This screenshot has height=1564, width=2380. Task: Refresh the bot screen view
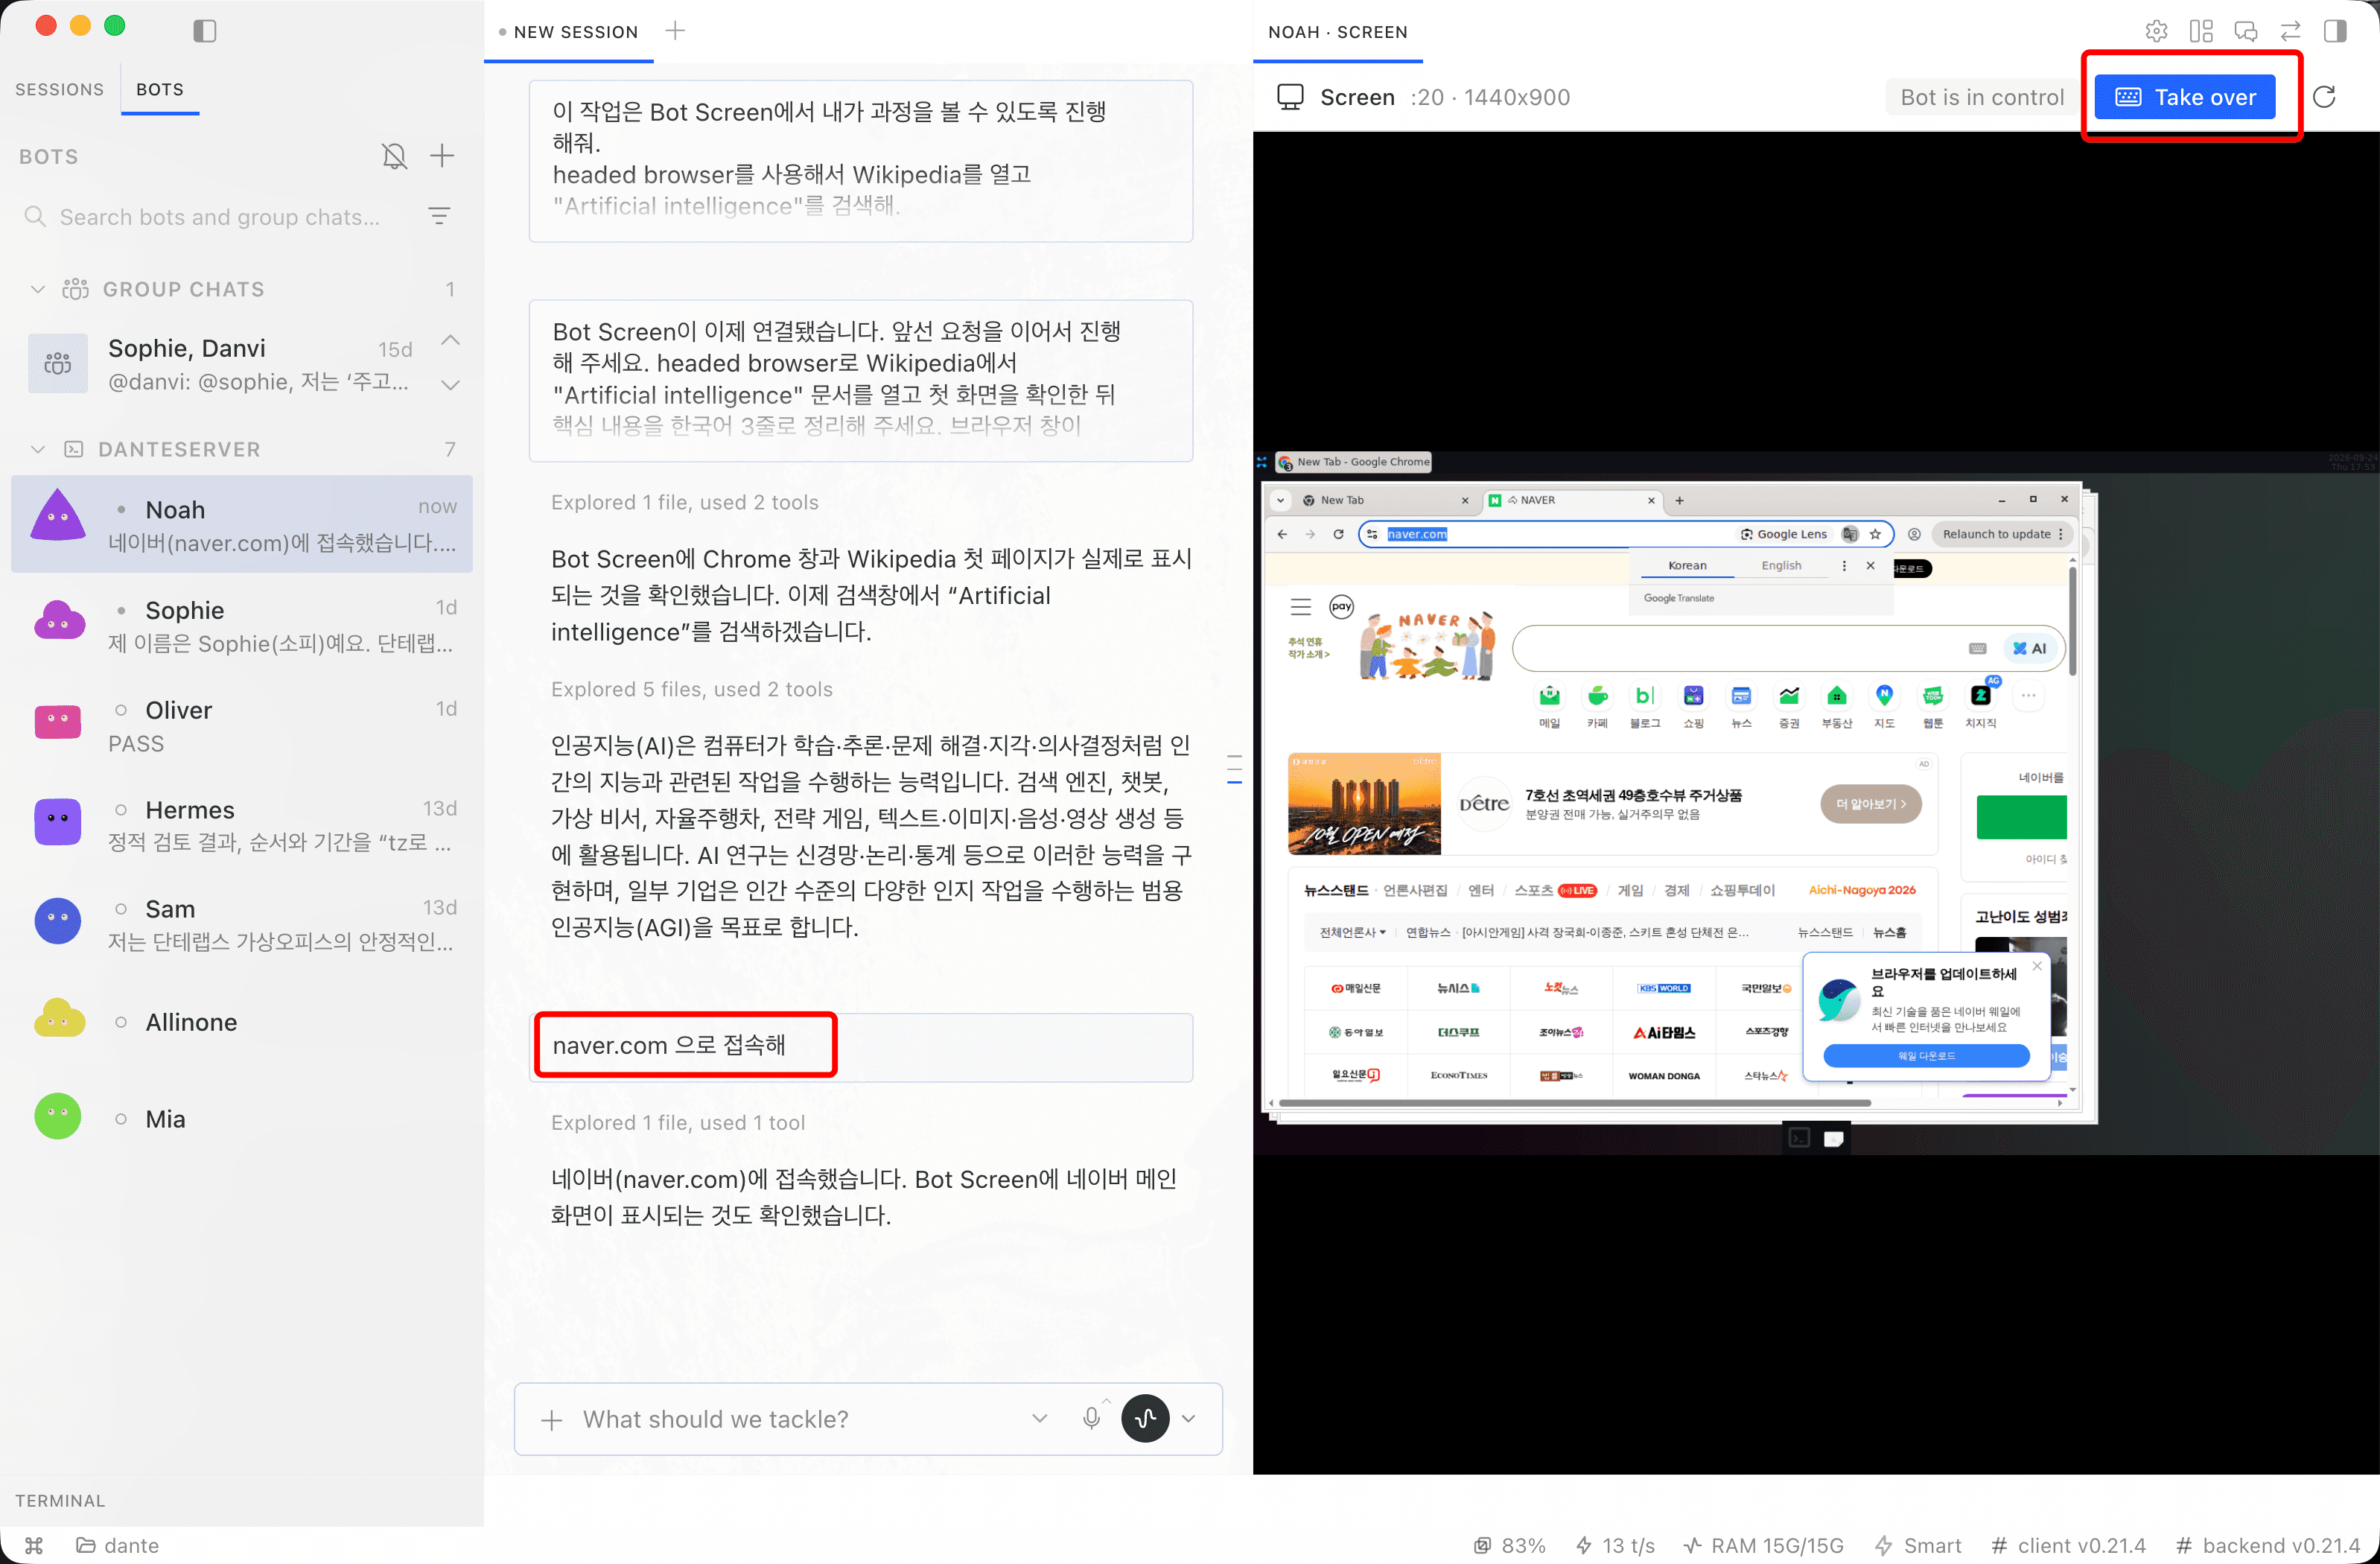click(x=2324, y=97)
